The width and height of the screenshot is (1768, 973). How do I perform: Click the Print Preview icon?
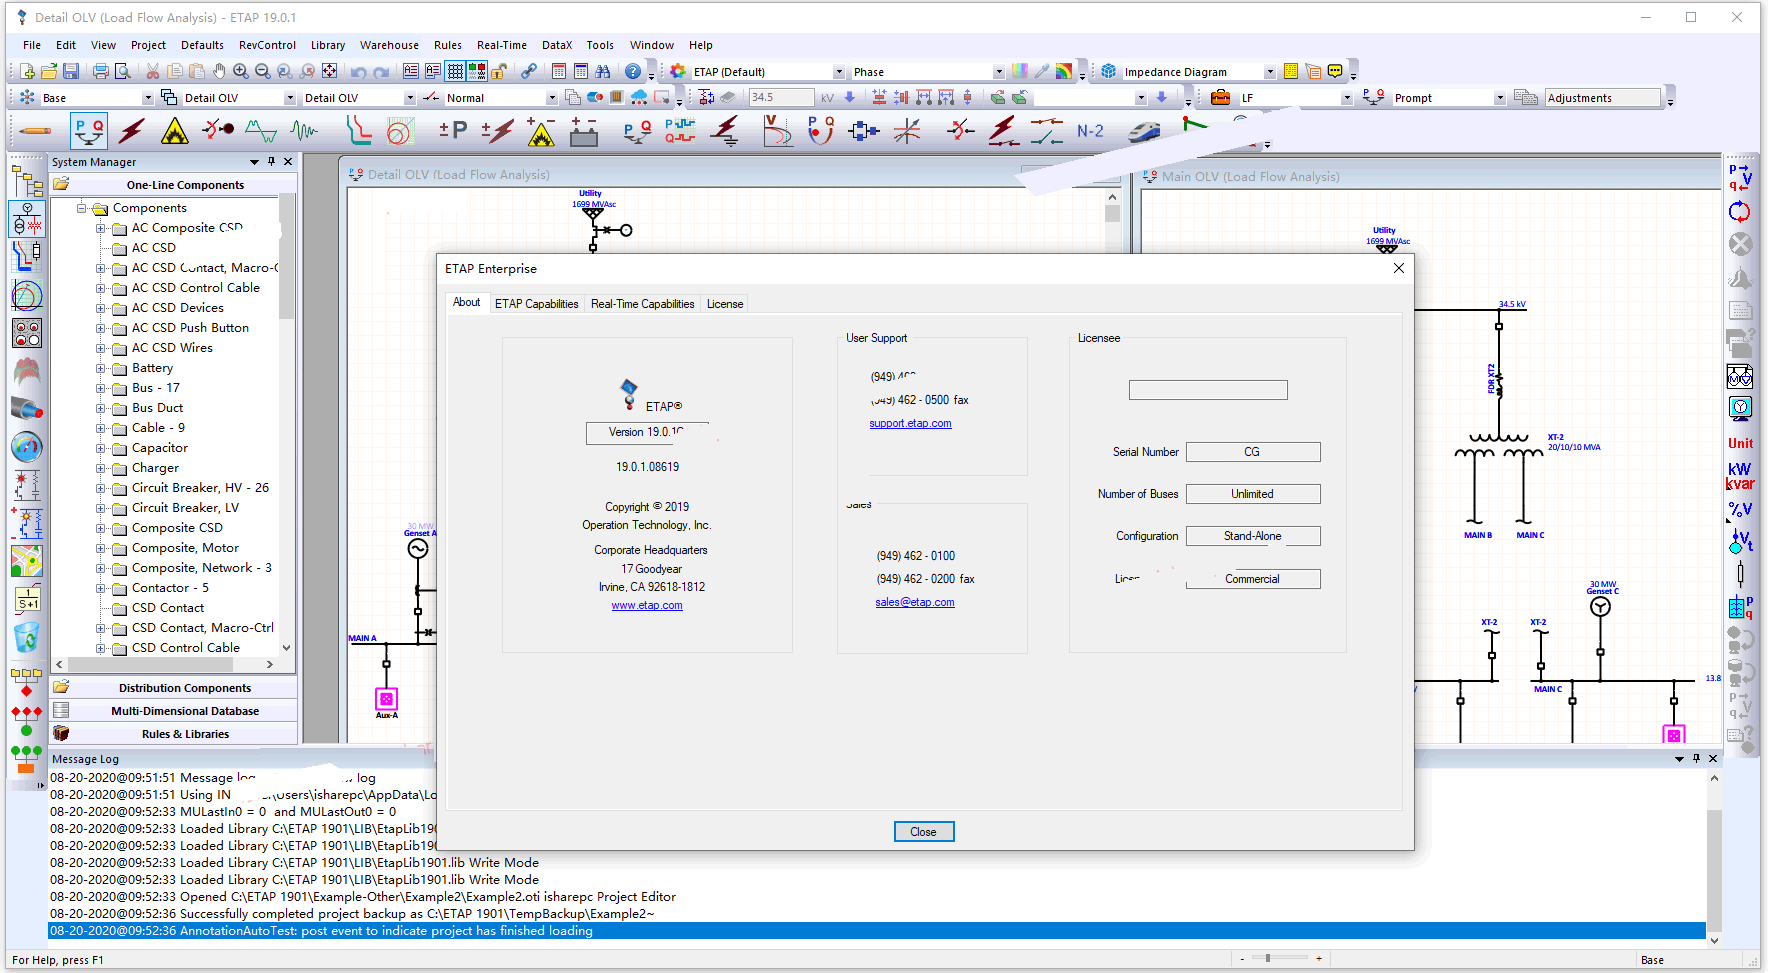(x=123, y=71)
